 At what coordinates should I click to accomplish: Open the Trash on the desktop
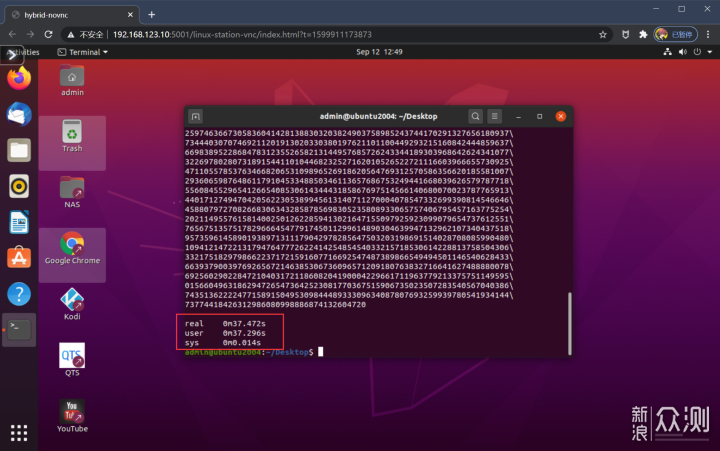pos(72,134)
